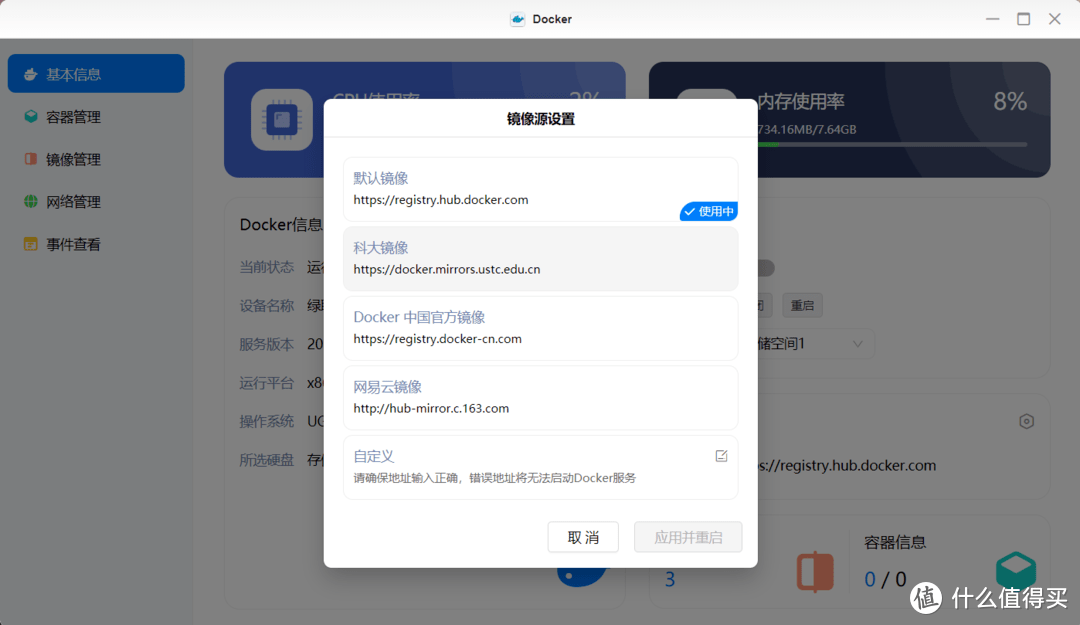Click the 重启 button behind the dialog
The width and height of the screenshot is (1080, 625).
pos(802,305)
